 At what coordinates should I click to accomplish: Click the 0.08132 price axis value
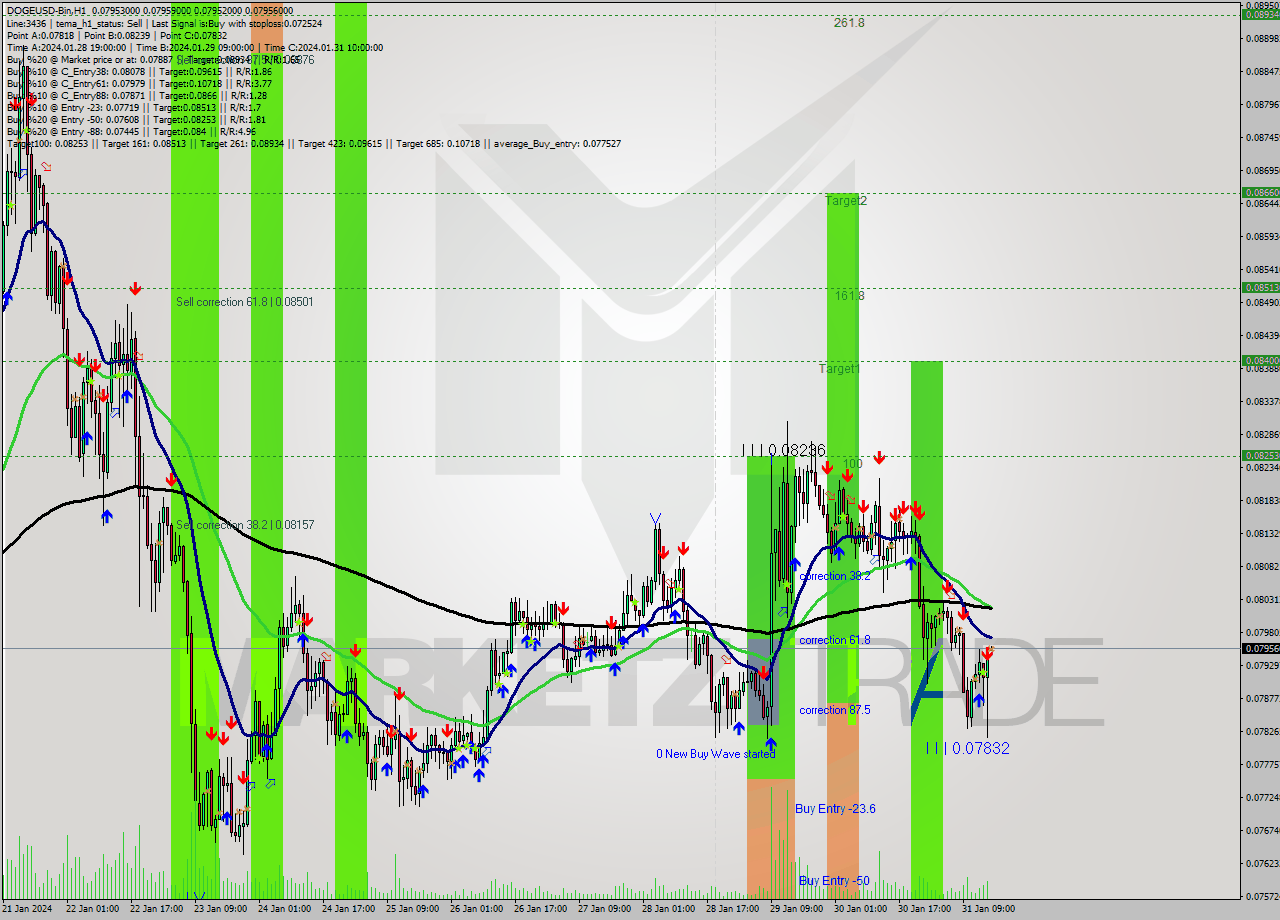1262,533
